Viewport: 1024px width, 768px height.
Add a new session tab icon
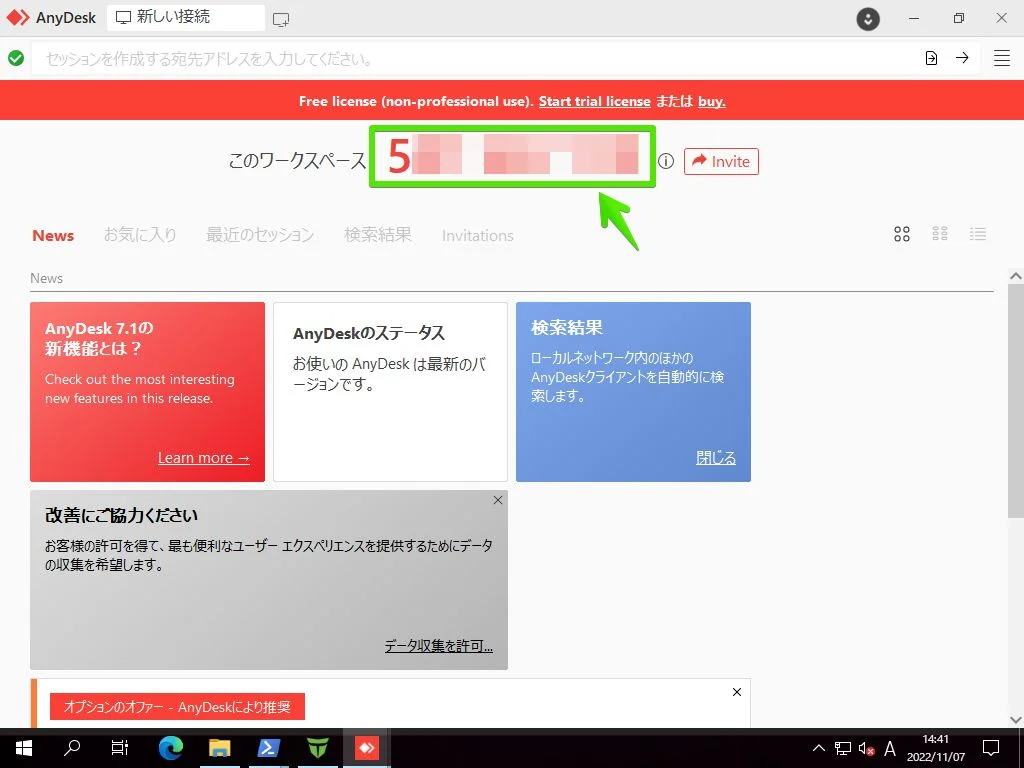pos(281,19)
